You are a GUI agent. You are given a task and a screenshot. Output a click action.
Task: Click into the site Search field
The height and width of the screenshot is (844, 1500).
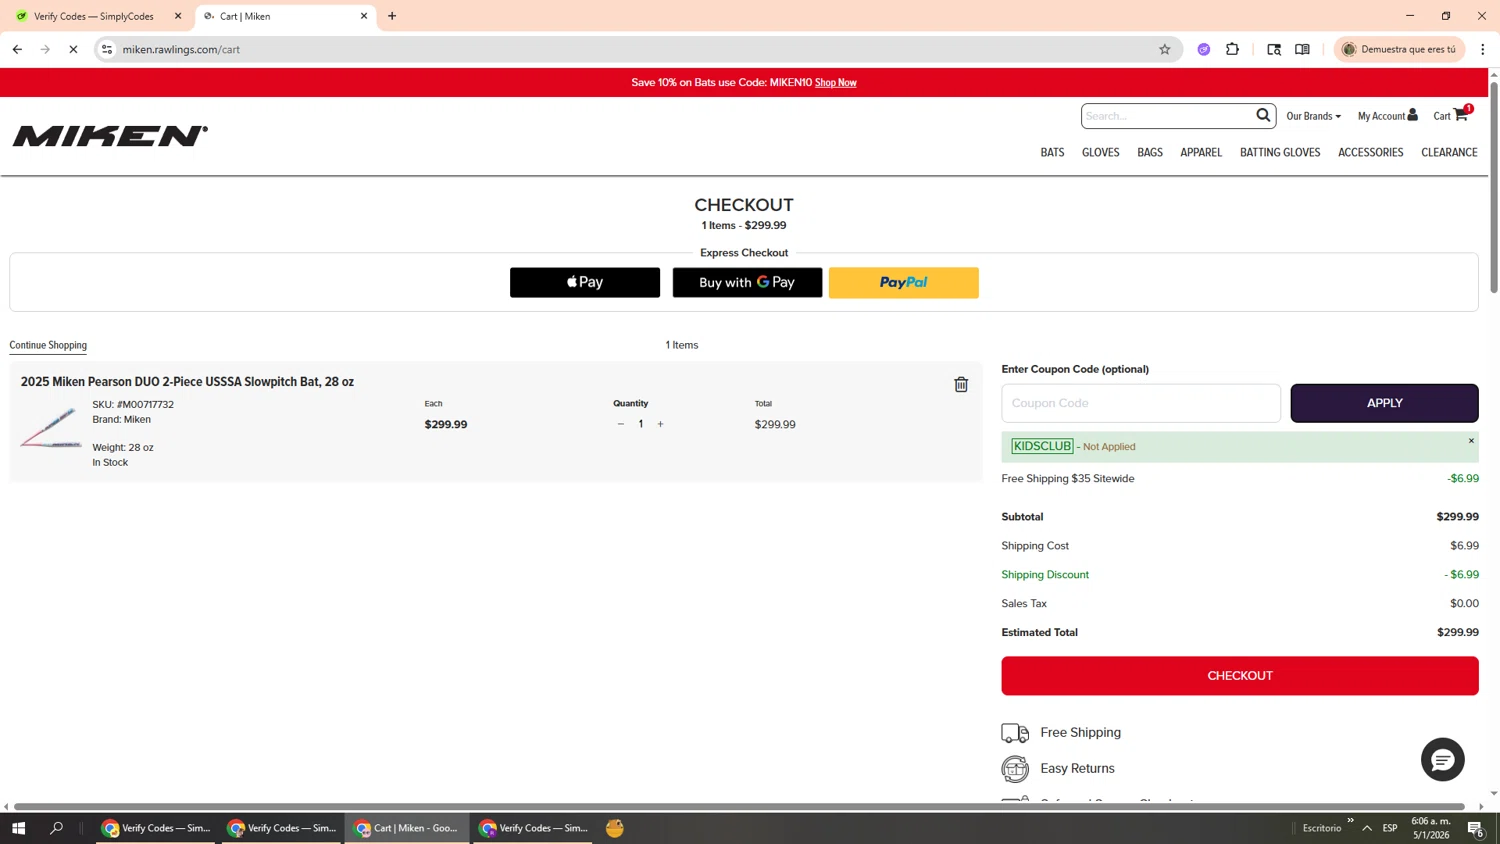click(1167, 116)
